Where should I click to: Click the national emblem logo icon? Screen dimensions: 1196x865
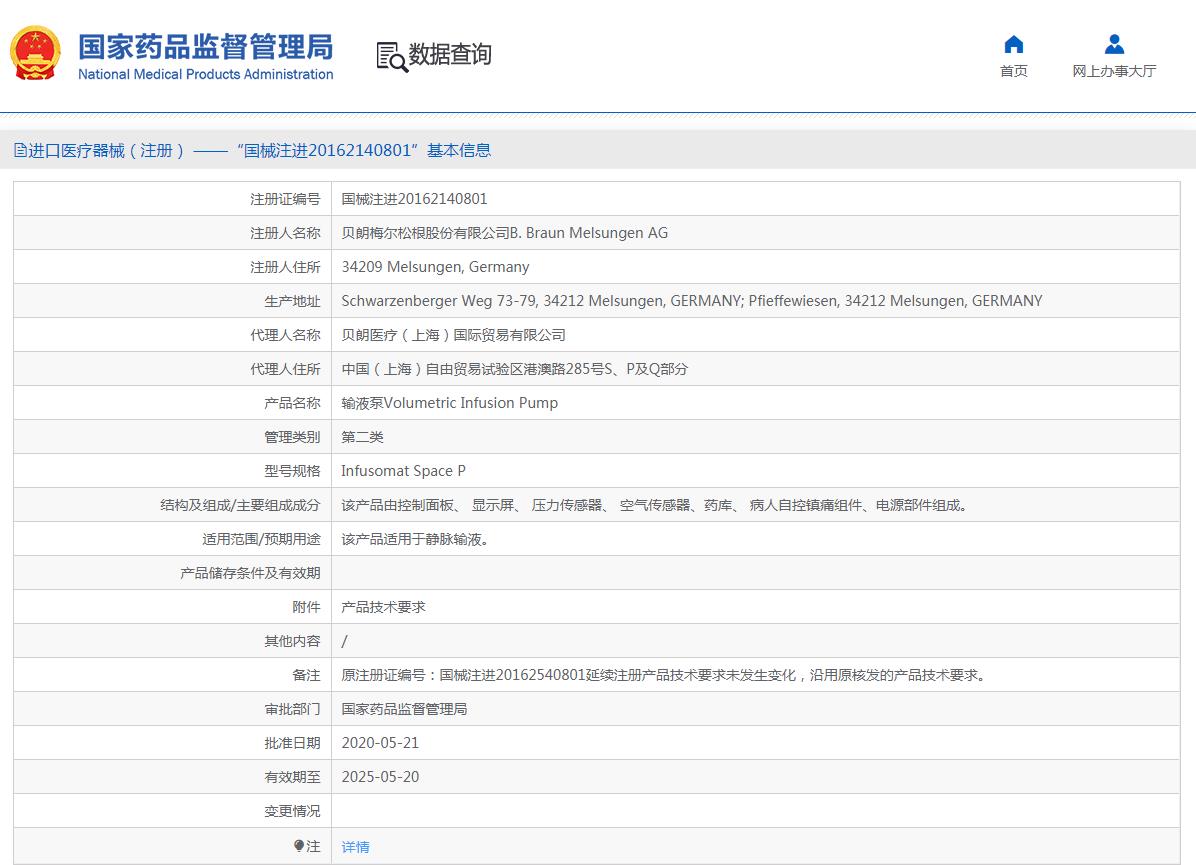[35, 53]
